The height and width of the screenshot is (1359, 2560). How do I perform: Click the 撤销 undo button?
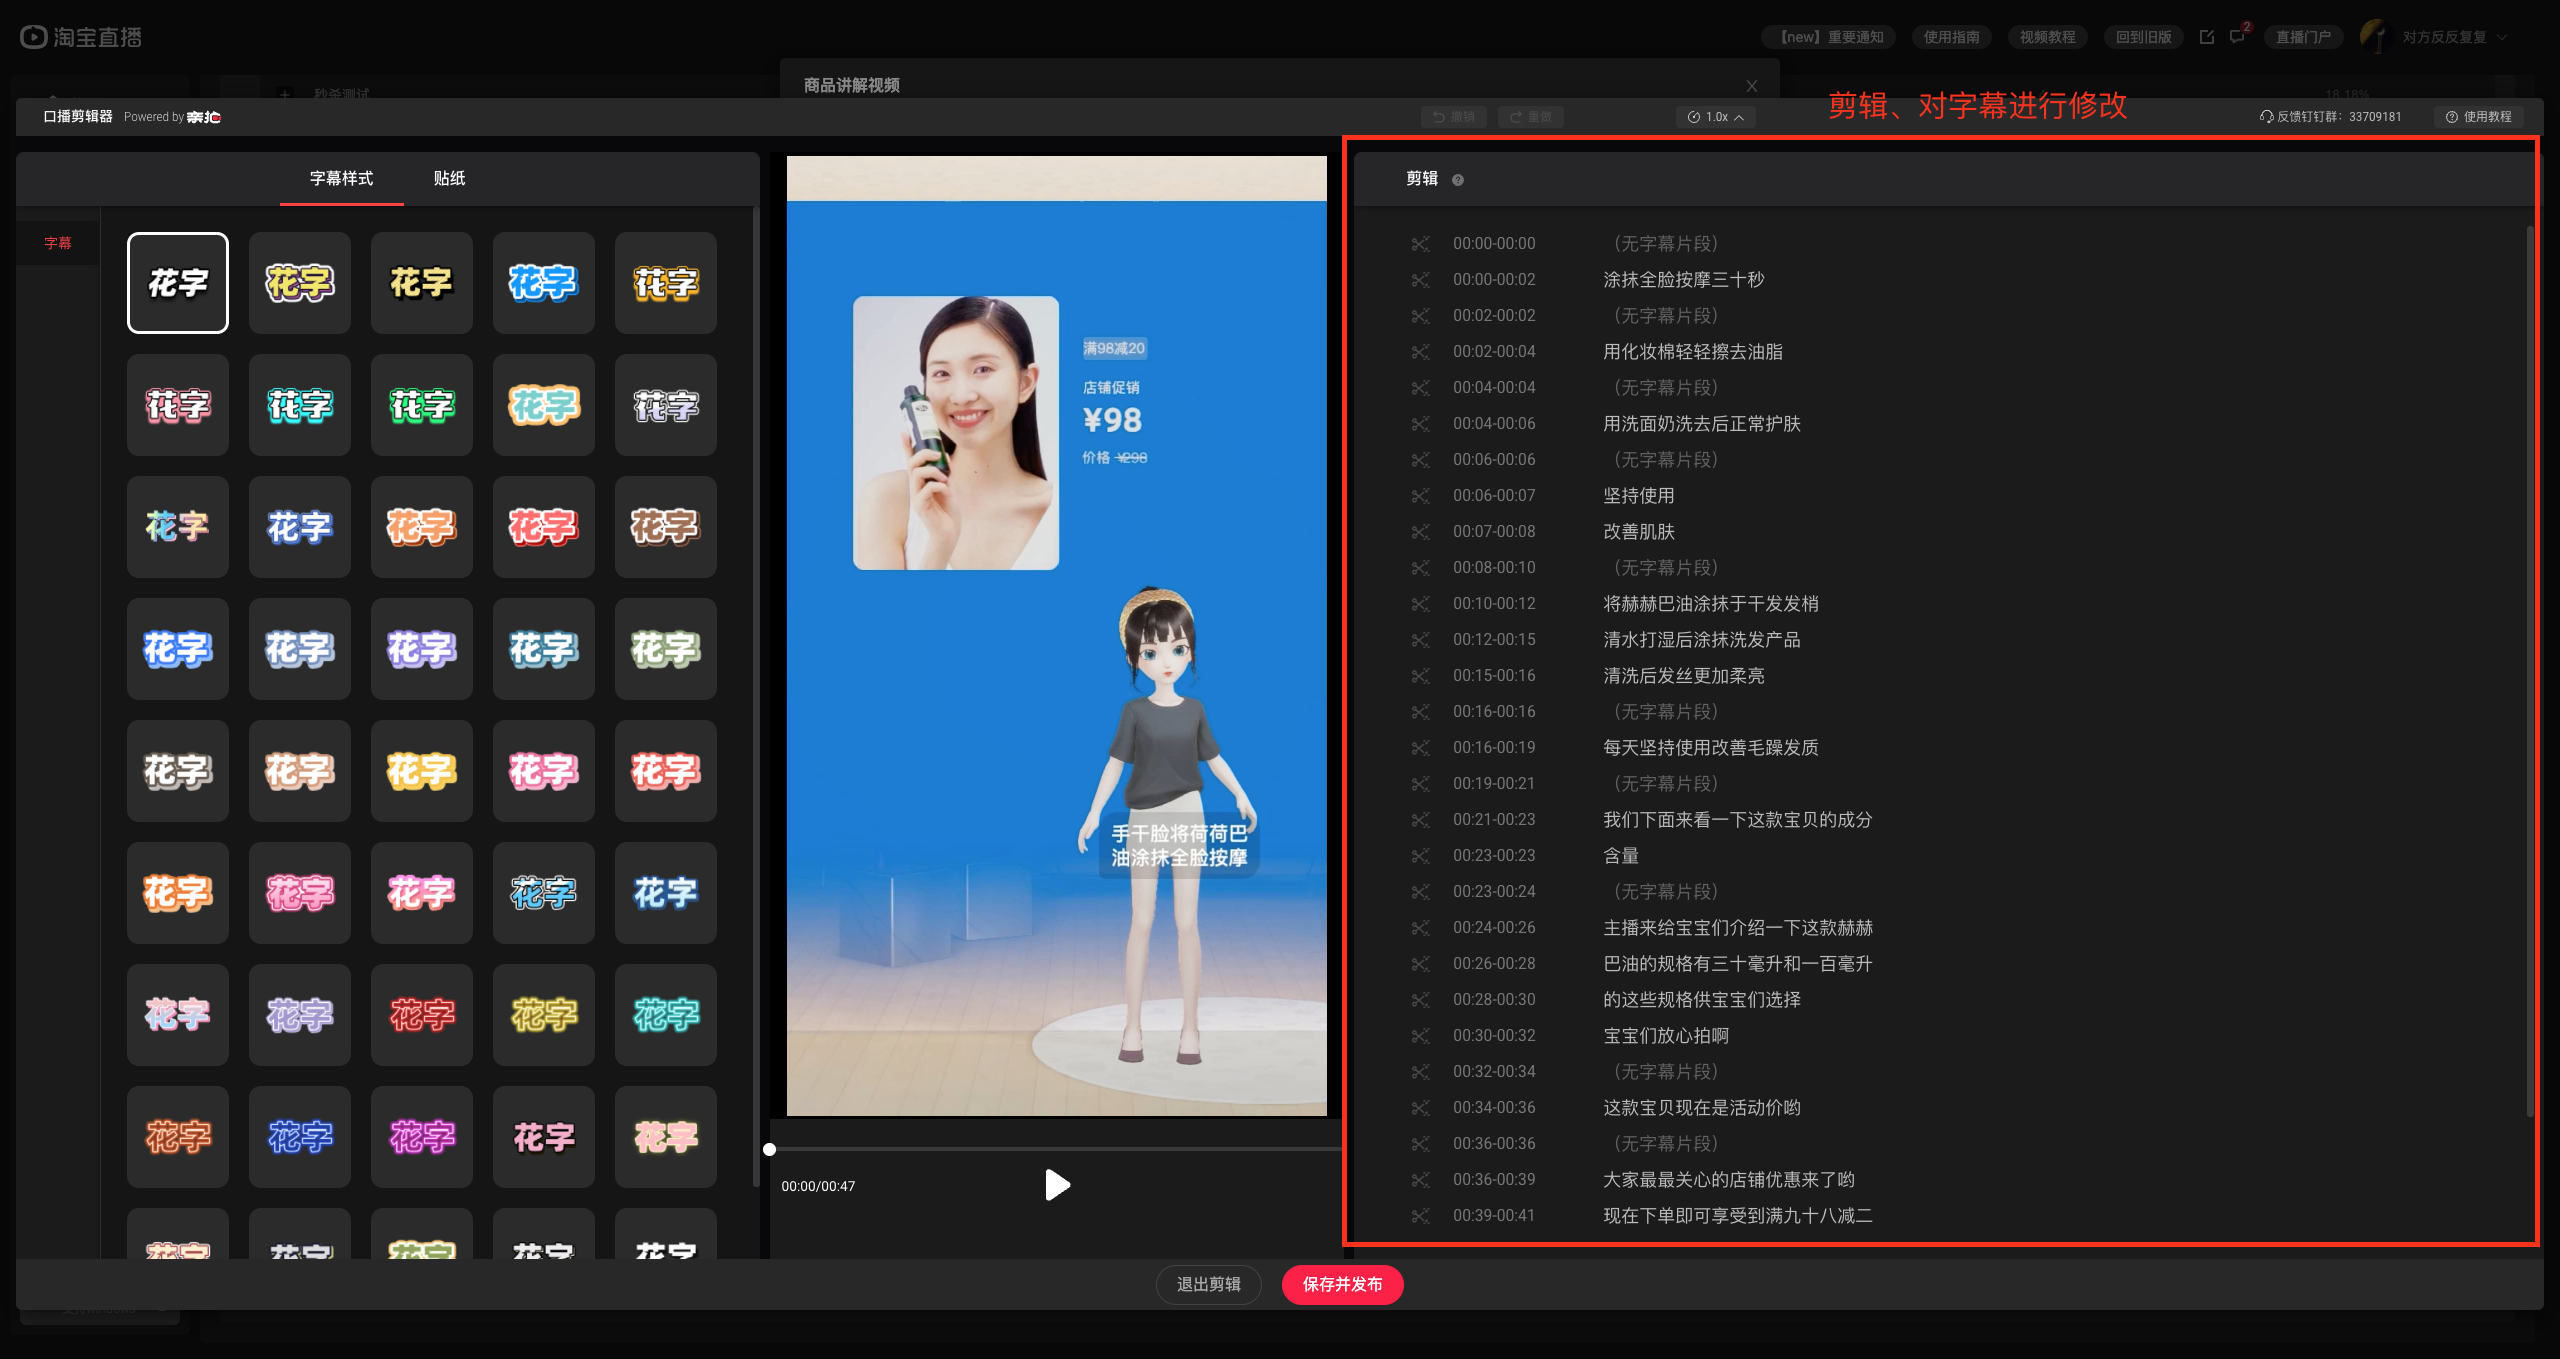pos(1453,117)
